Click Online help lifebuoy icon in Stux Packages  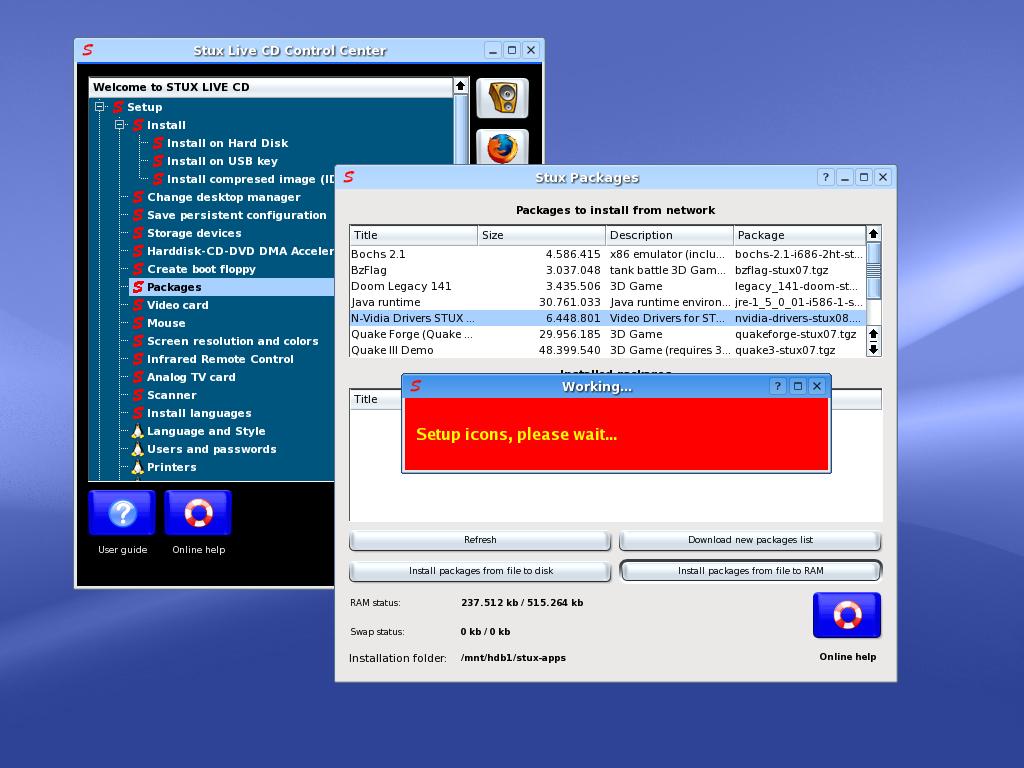tap(847, 615)
